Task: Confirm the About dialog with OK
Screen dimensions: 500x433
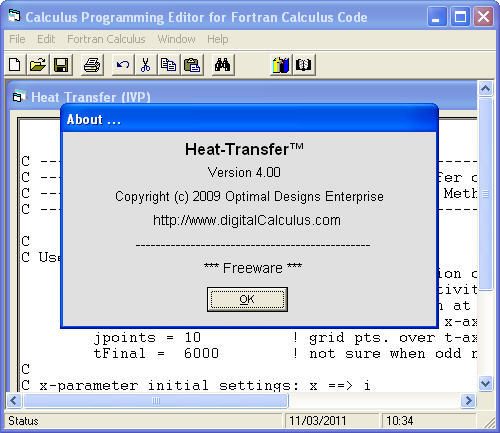Action: [x=247, y=299]
